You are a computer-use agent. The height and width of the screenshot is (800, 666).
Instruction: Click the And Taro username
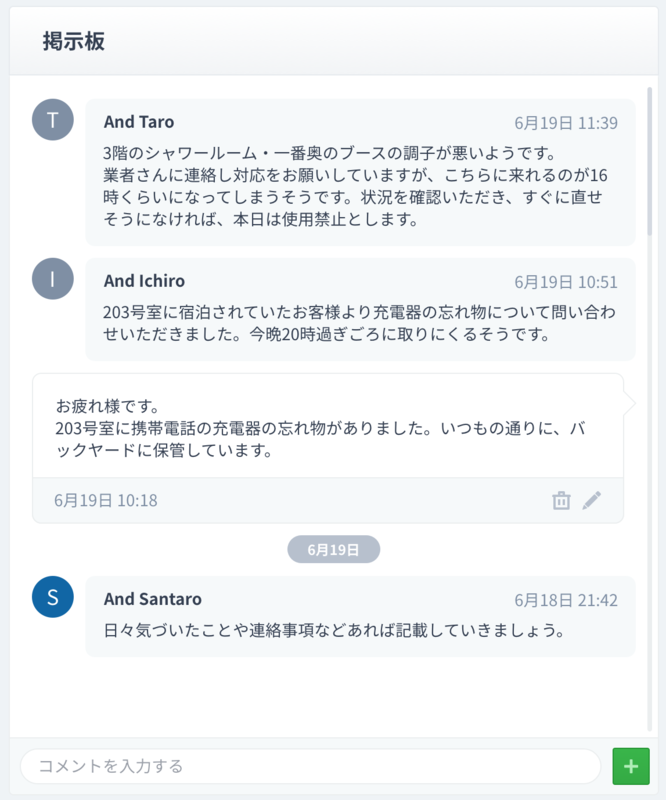(x=139, y=122)
